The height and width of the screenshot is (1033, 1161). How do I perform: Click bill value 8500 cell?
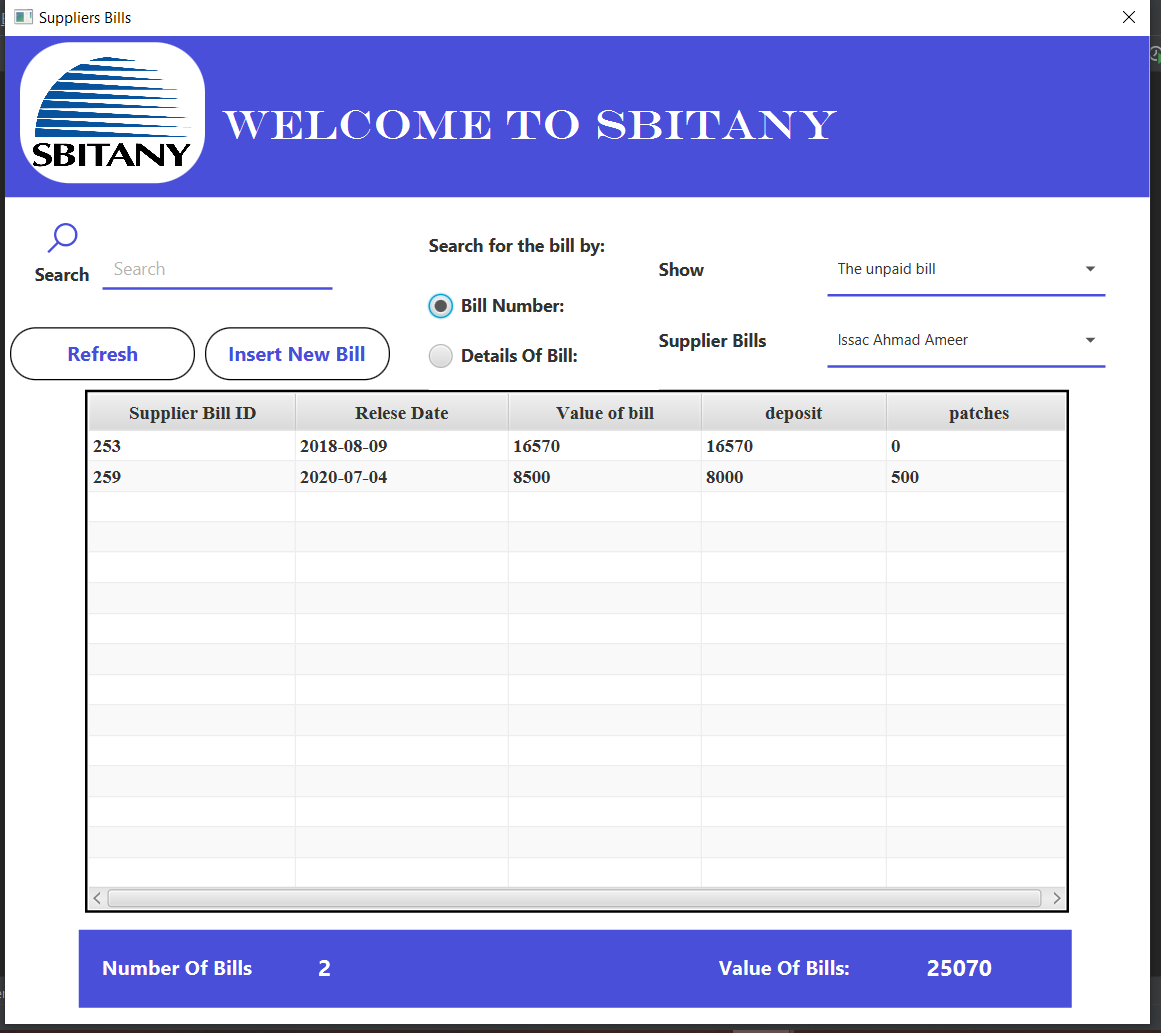point(604,477)
